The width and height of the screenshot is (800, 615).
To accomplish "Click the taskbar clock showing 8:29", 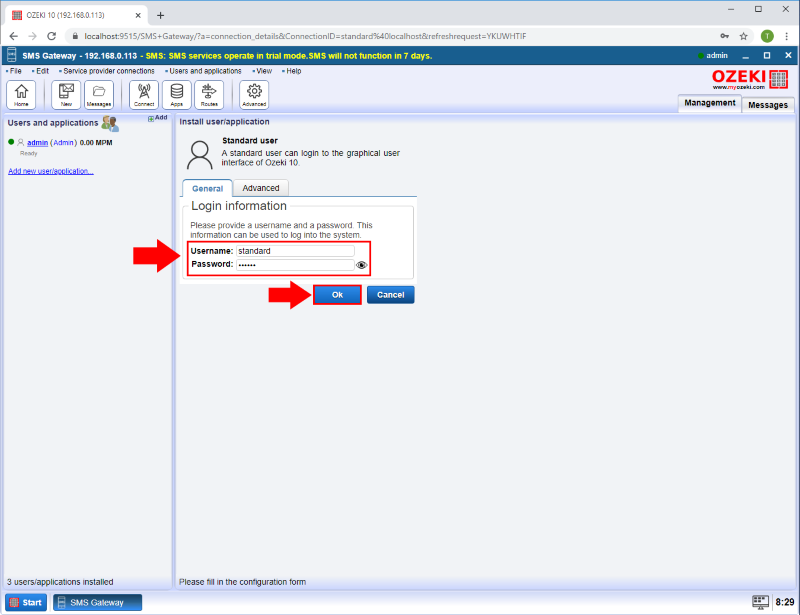I will [x=785, y=602].
